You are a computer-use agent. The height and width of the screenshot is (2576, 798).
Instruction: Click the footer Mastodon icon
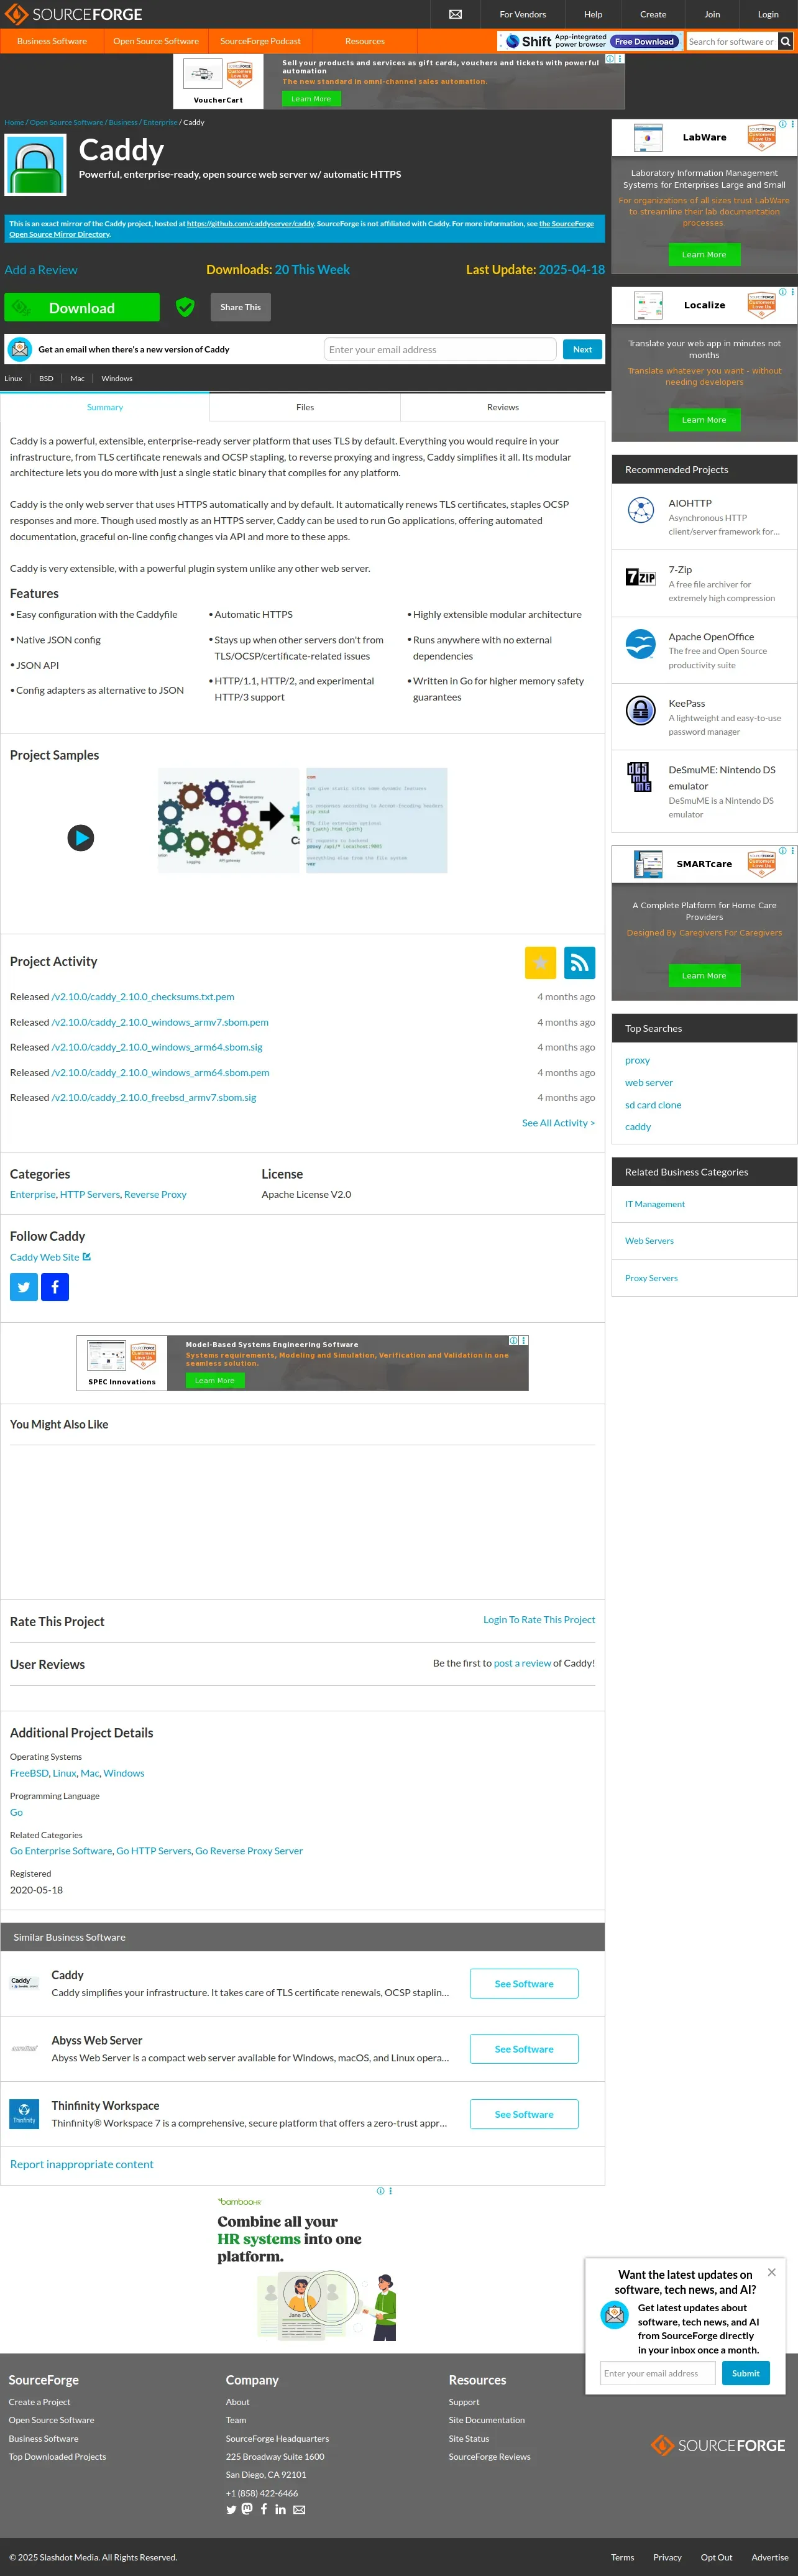pos(247,2508)
